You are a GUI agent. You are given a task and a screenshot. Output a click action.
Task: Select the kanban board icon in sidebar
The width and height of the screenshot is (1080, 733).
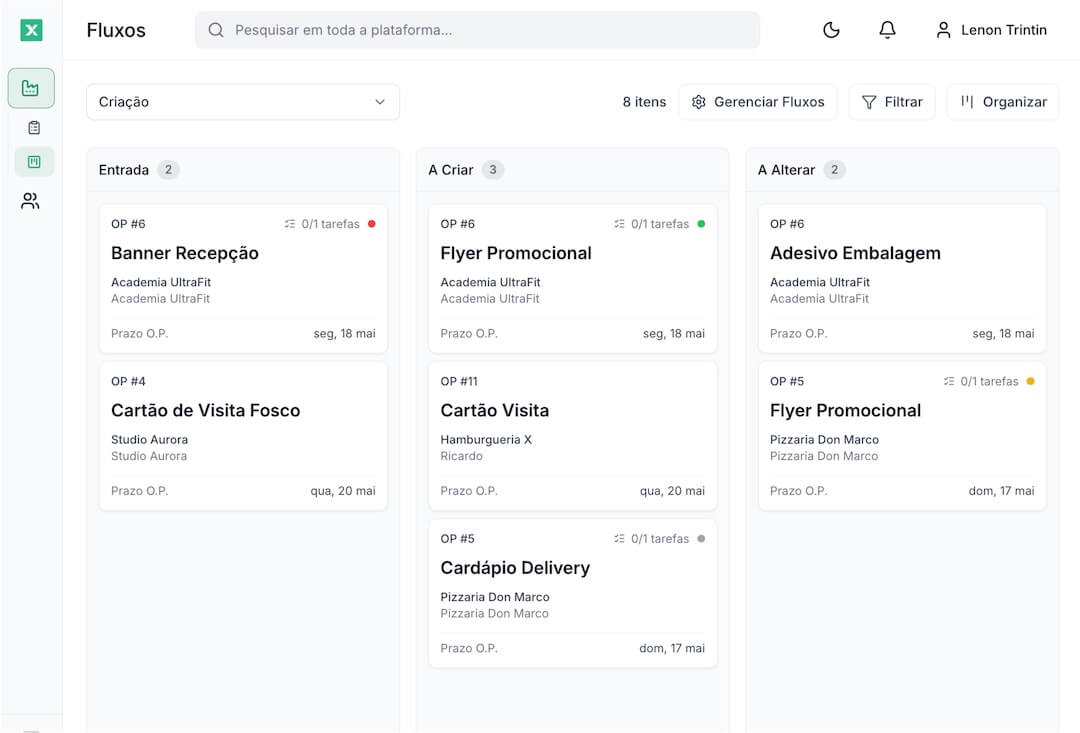34,162
